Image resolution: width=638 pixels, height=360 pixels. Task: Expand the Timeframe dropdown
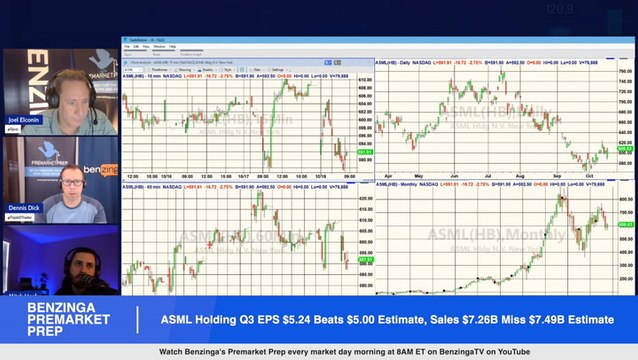pos(160,70)
